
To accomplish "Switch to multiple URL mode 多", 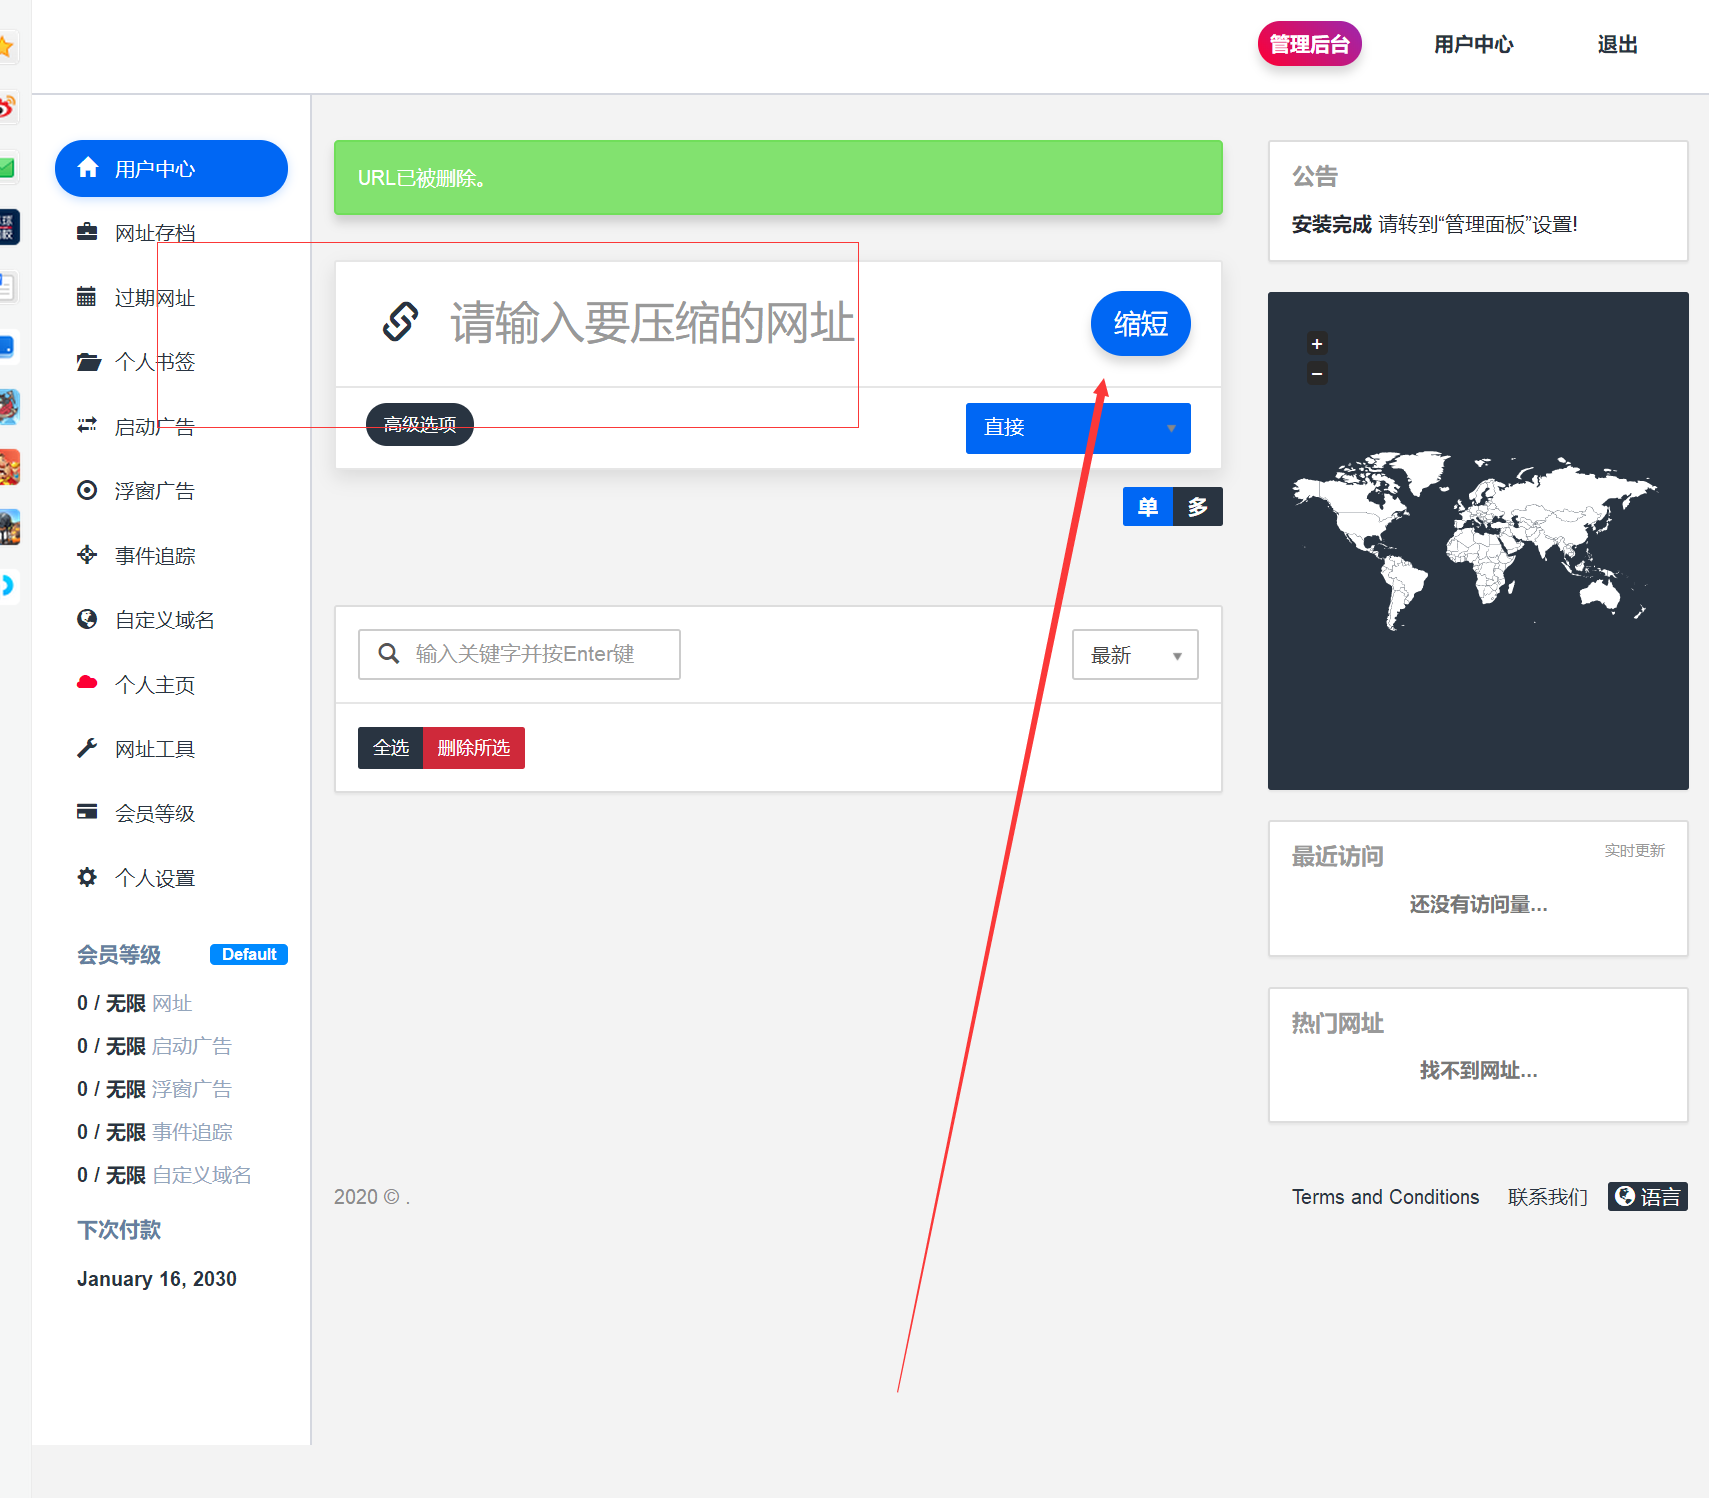I will click(x=1197, y=507).
